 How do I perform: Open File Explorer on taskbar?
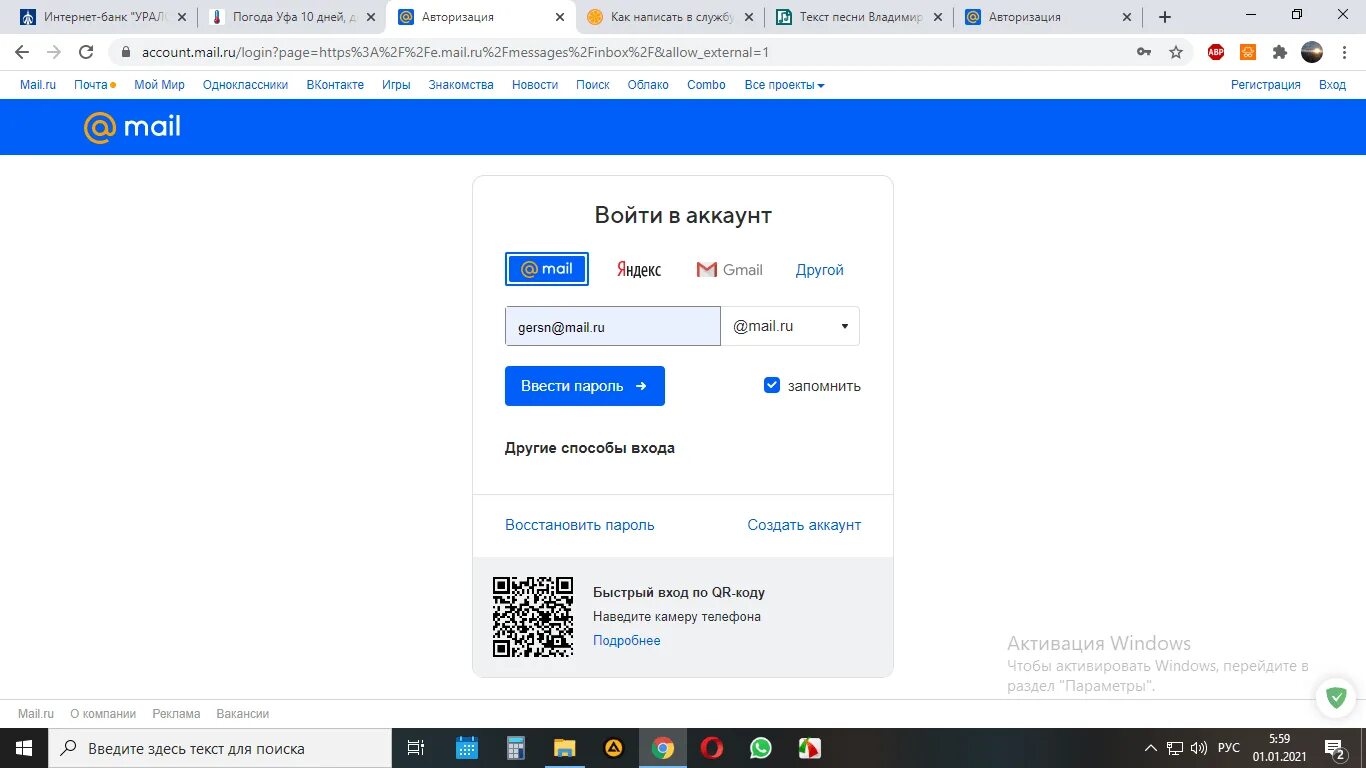565,748
